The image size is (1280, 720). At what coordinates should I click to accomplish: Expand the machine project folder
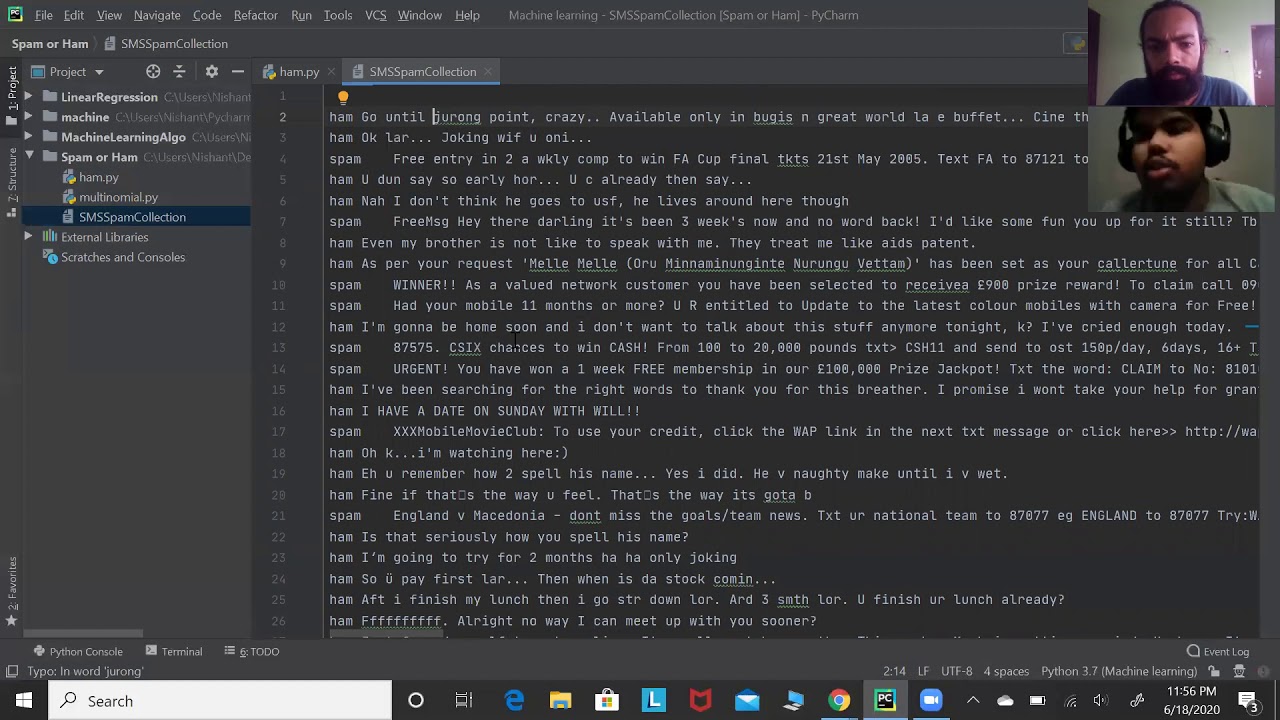(x=28, y=117)
